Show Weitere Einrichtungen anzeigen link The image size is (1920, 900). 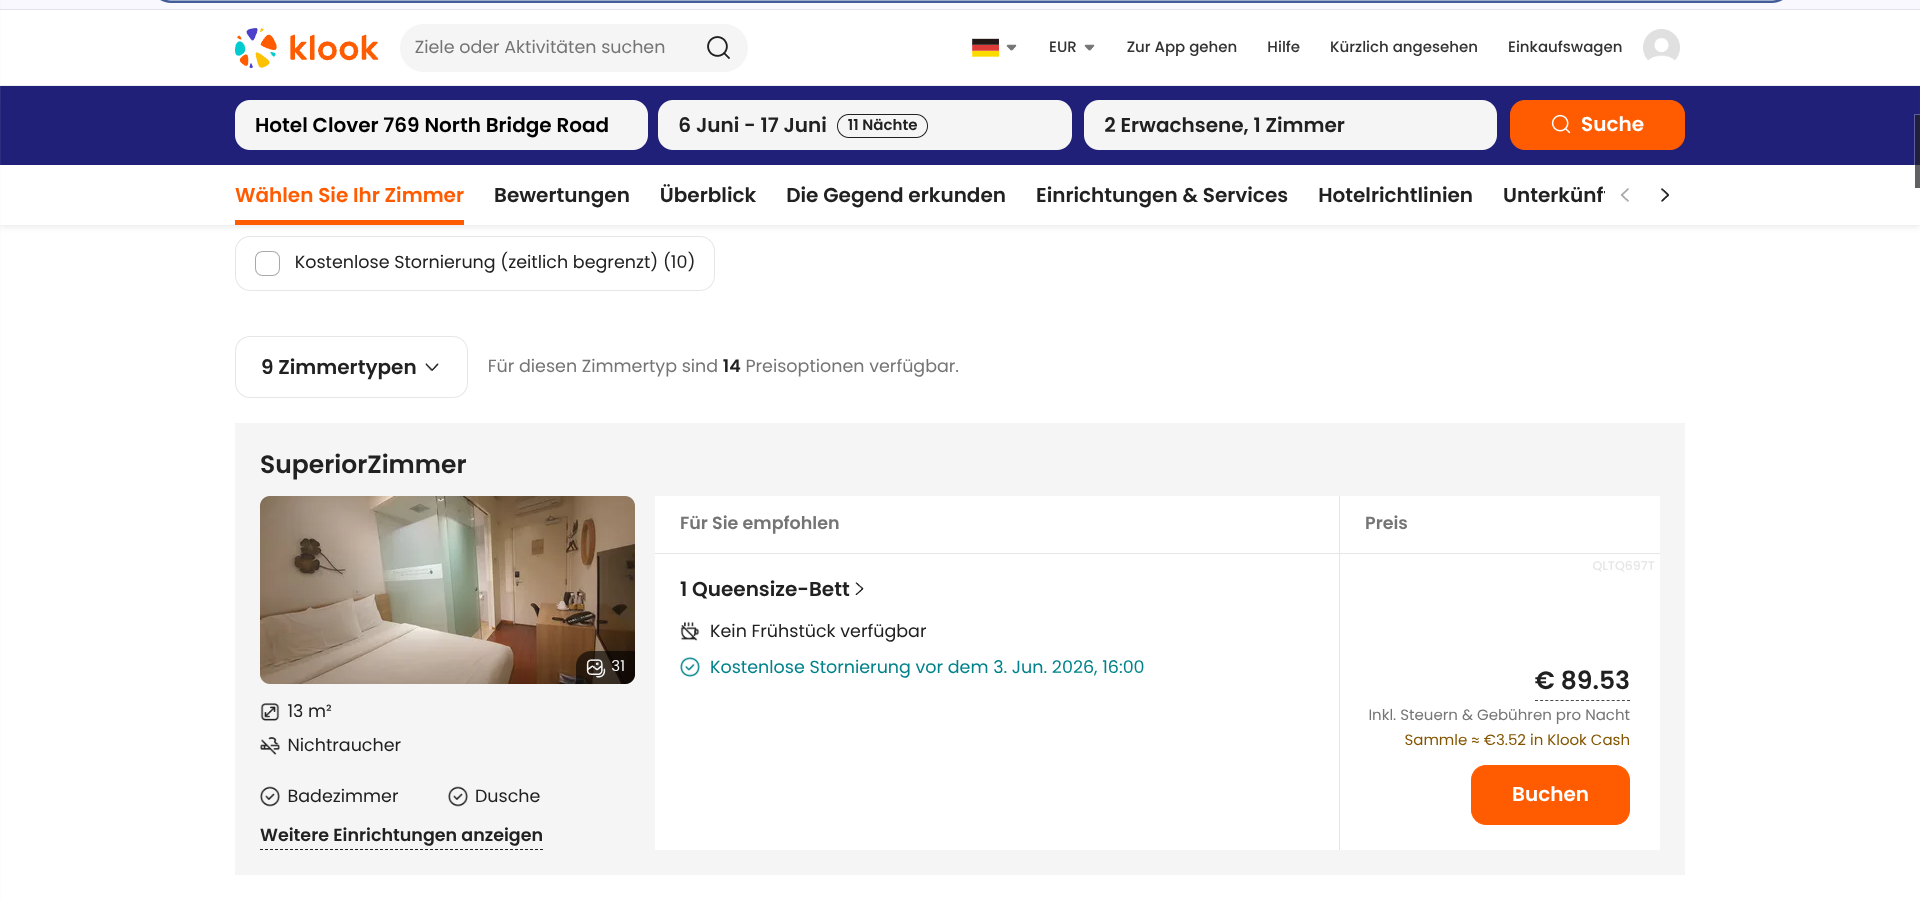pos(401,835)
